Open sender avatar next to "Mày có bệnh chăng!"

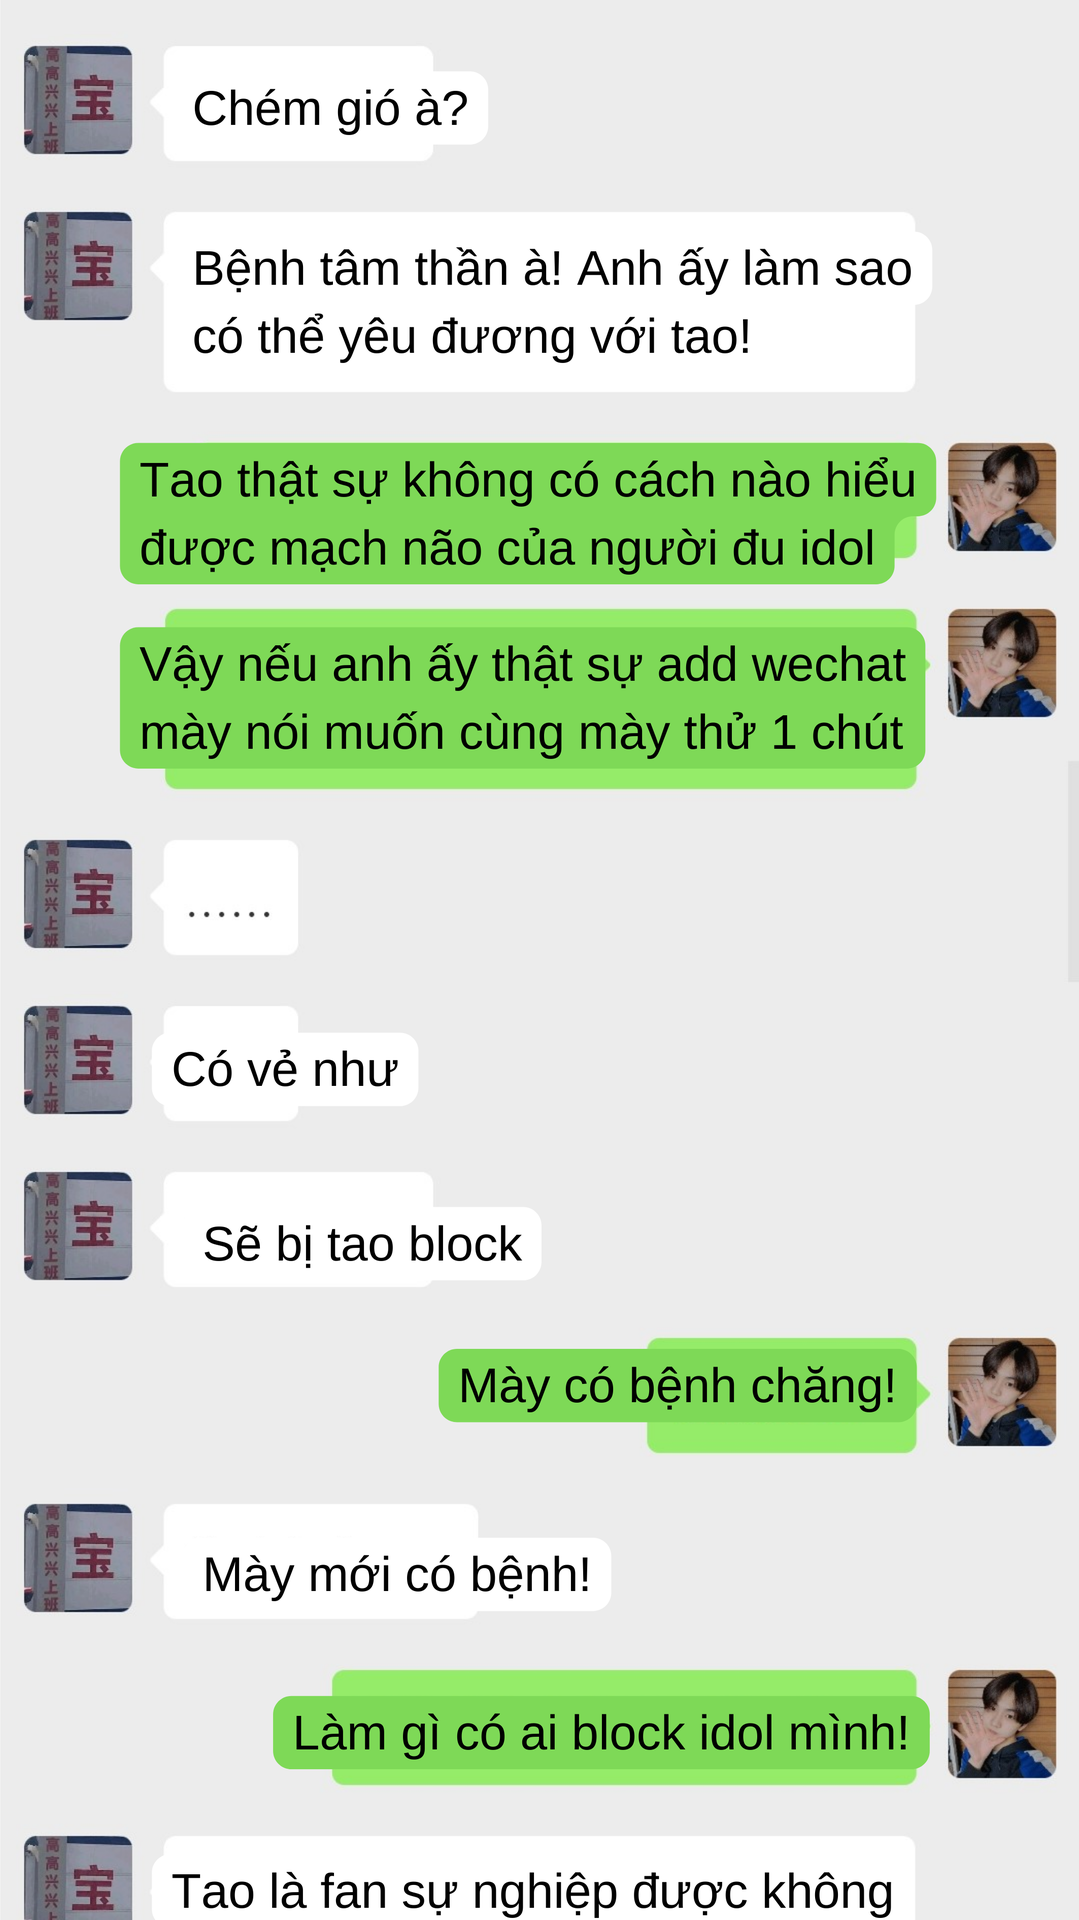1002,1392
